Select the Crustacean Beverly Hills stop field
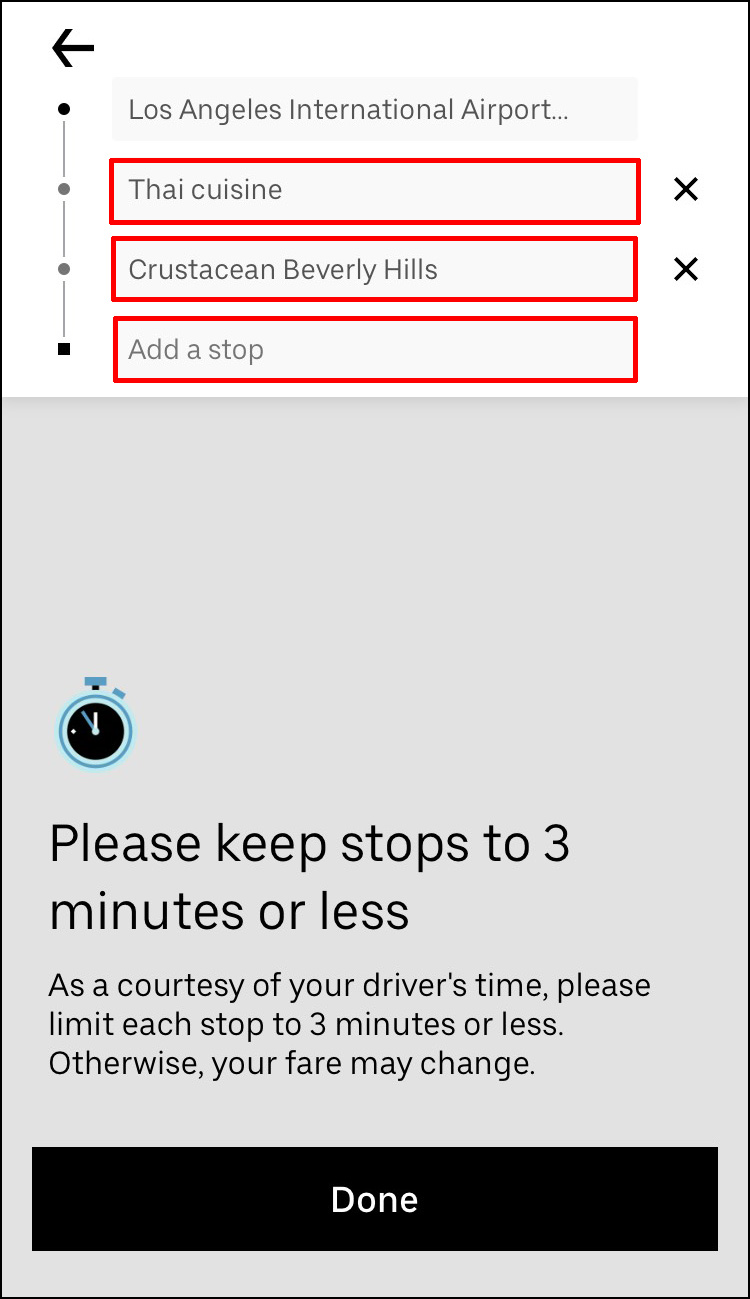 click(375, 269)
